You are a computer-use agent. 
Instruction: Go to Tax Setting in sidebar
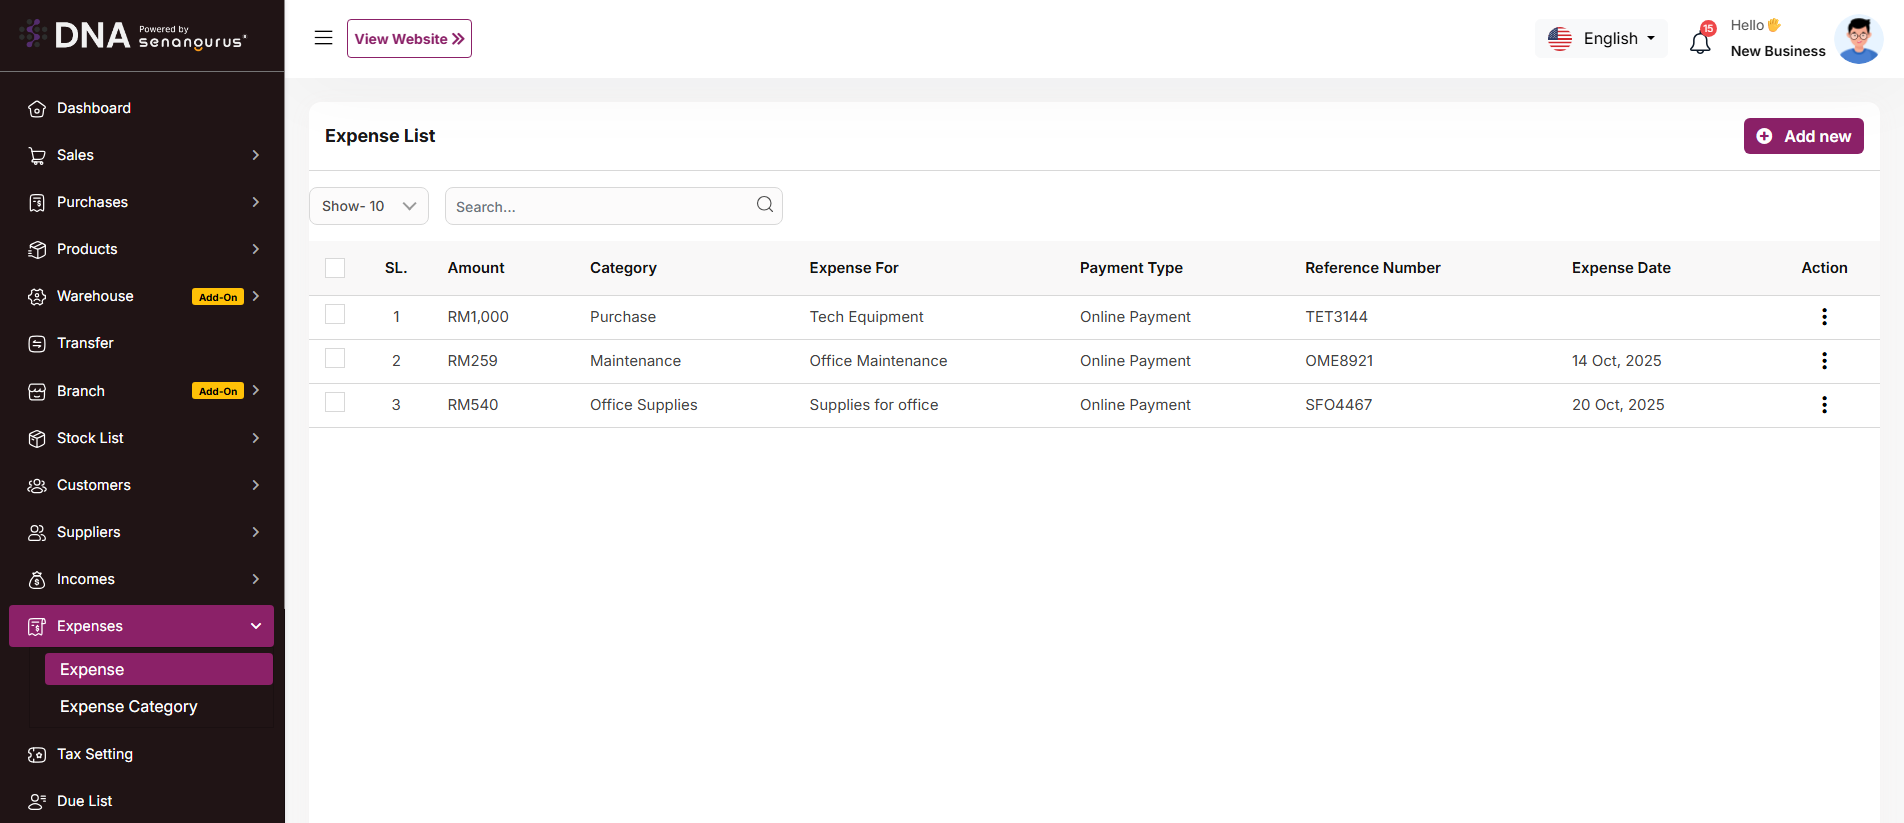pos(95,754)
